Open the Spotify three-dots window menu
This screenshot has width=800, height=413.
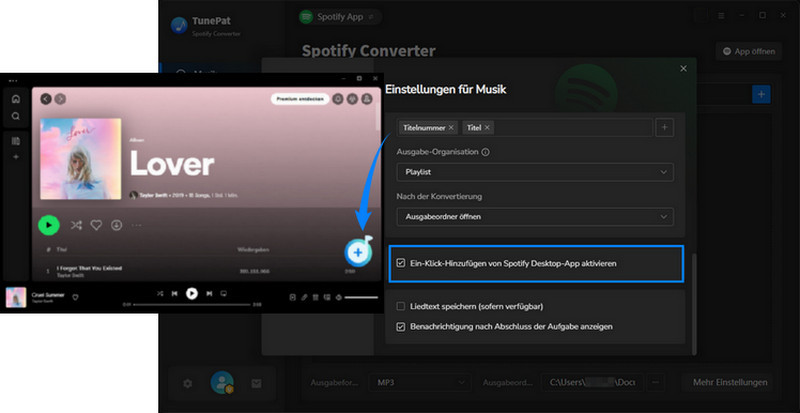pyautogui.click(x=13, y=80)
